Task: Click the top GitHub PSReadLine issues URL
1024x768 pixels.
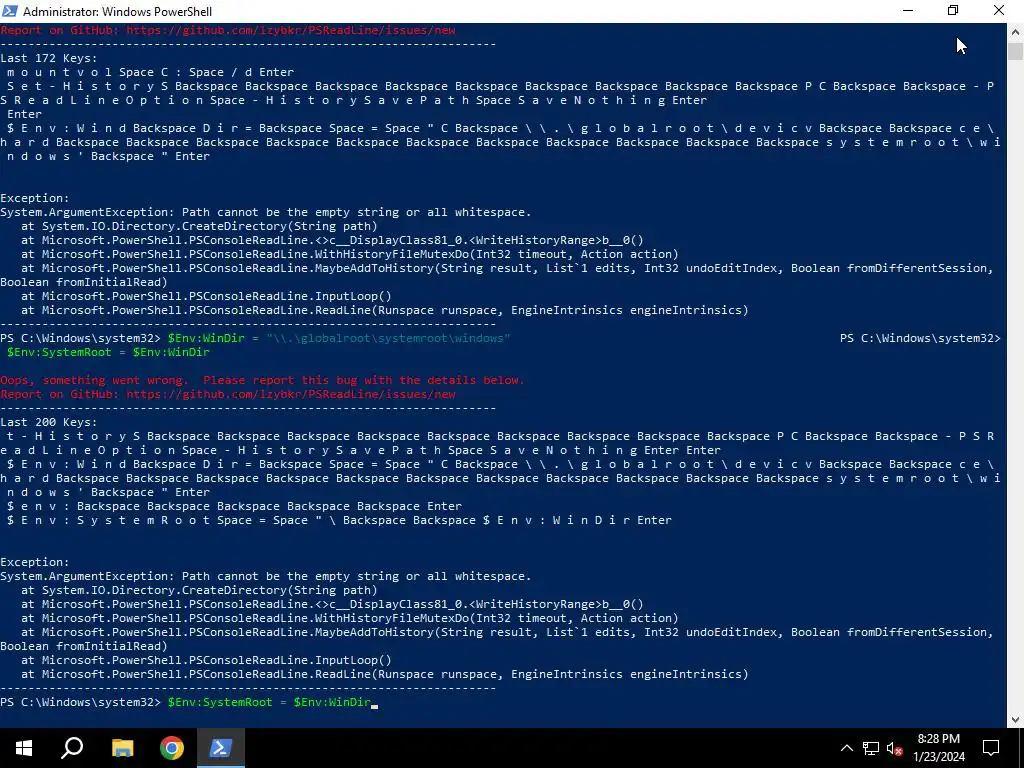Action: [291, 30]
